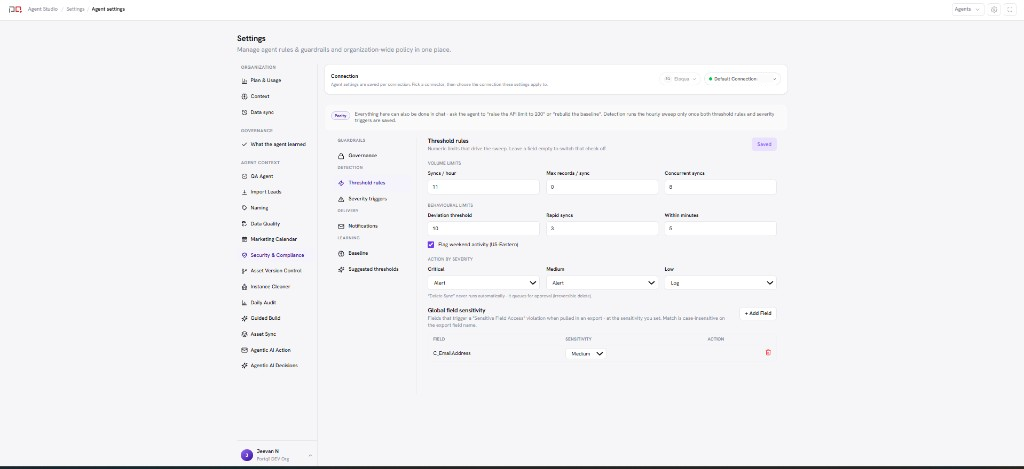Click the Within minutes input field
1024x469 pixels.
(x=720, y=229)
